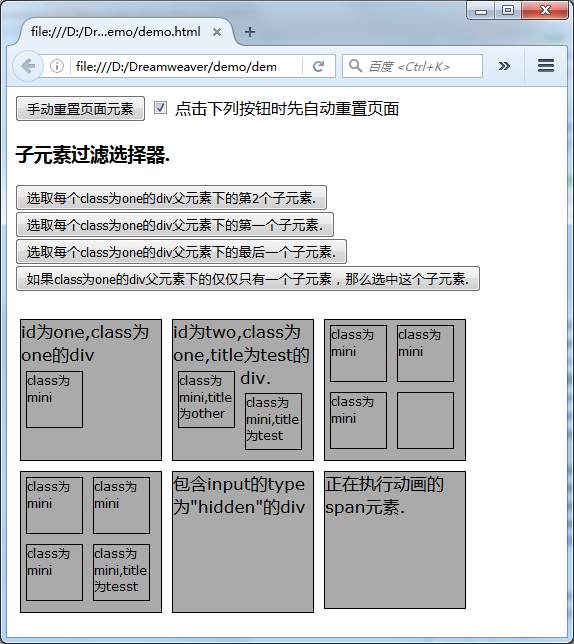Click the mini div titled 为tesst

[122, 572]
